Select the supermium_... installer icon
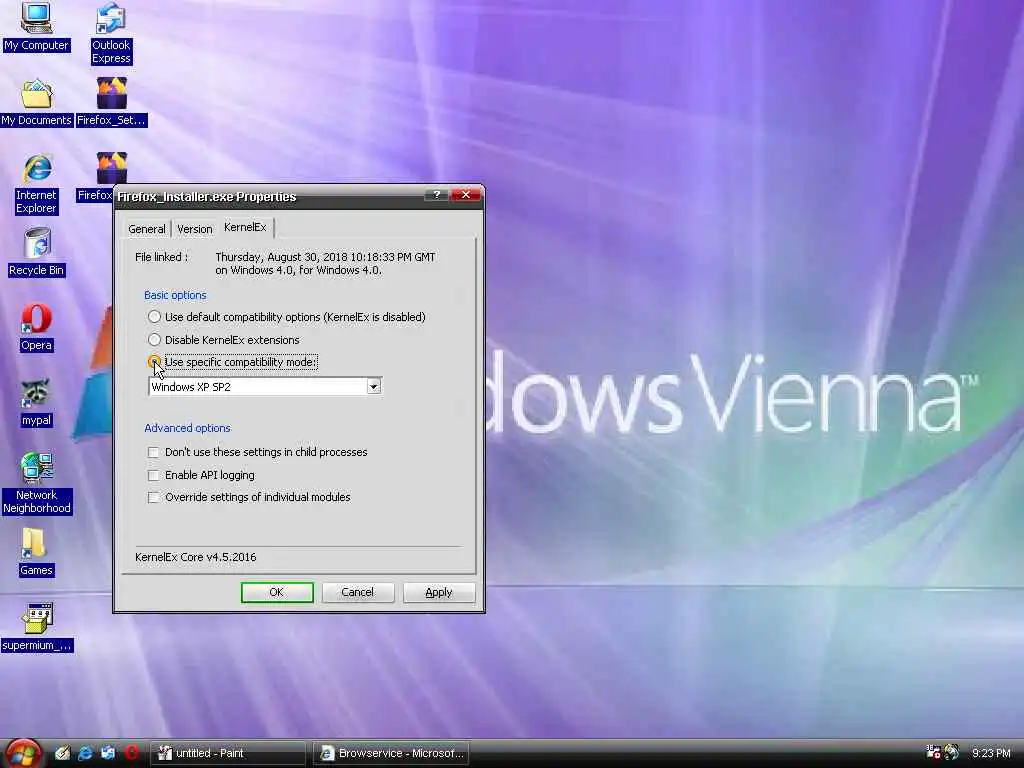 37,627
